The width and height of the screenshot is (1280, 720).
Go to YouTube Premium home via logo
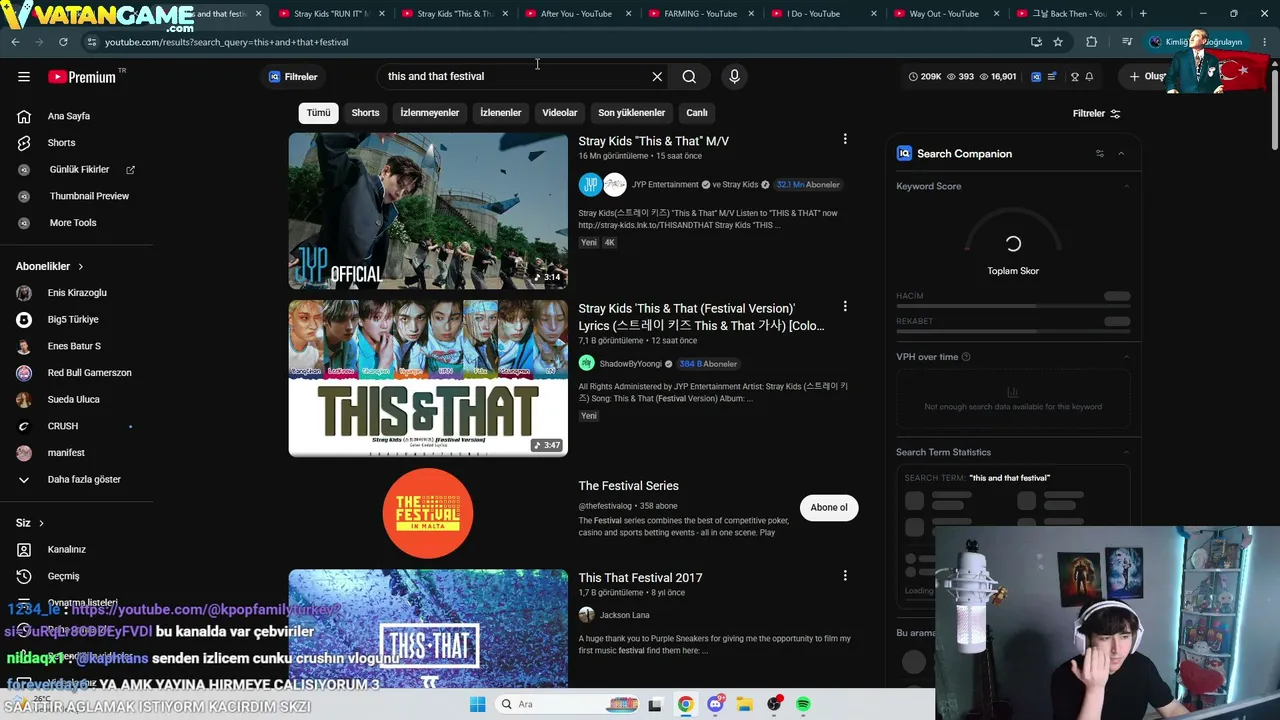(82, 77)
